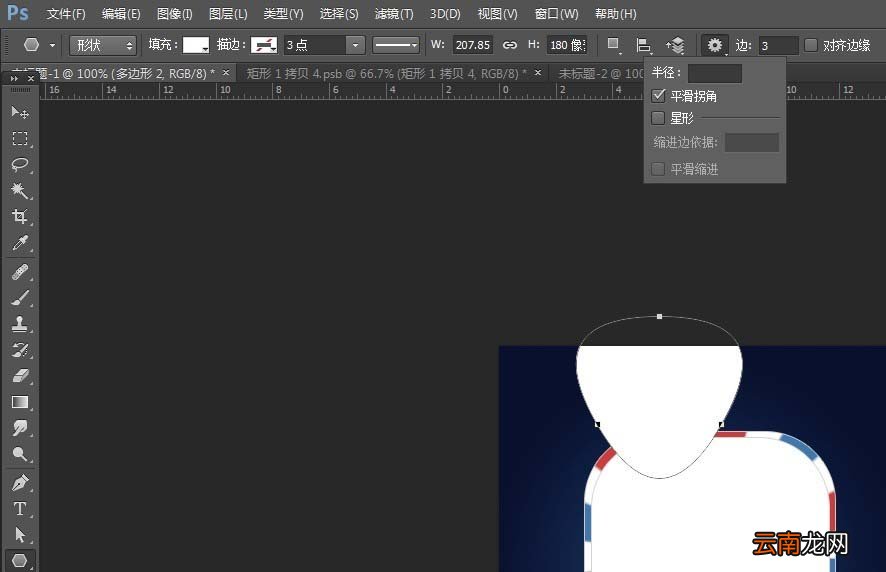Open path operations icon
Image resolution: width=886 pixels, height=572 pixels.
tap(613, 45)
